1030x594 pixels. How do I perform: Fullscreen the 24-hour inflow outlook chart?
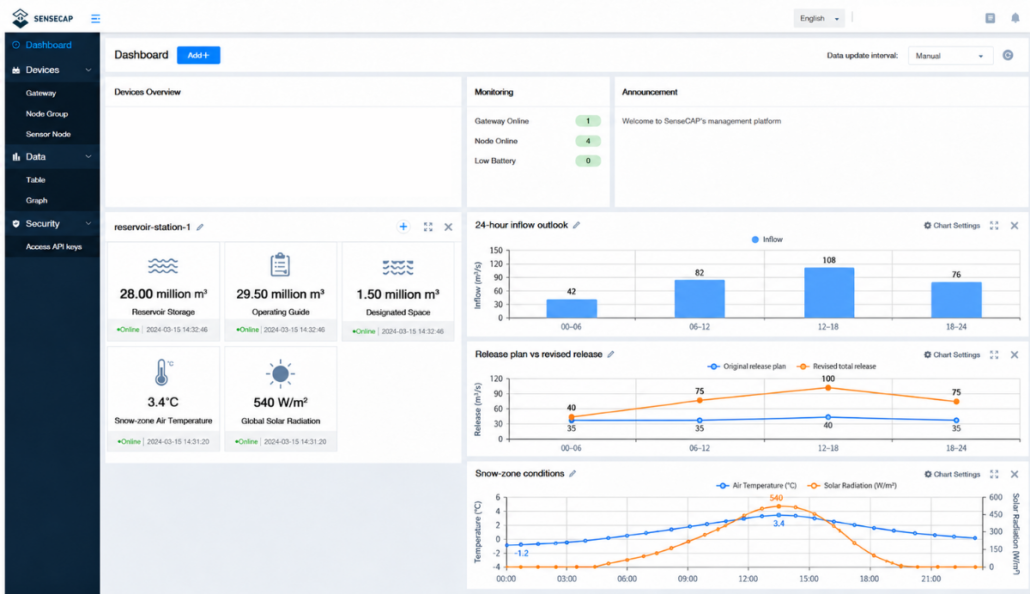pos(994,225)
